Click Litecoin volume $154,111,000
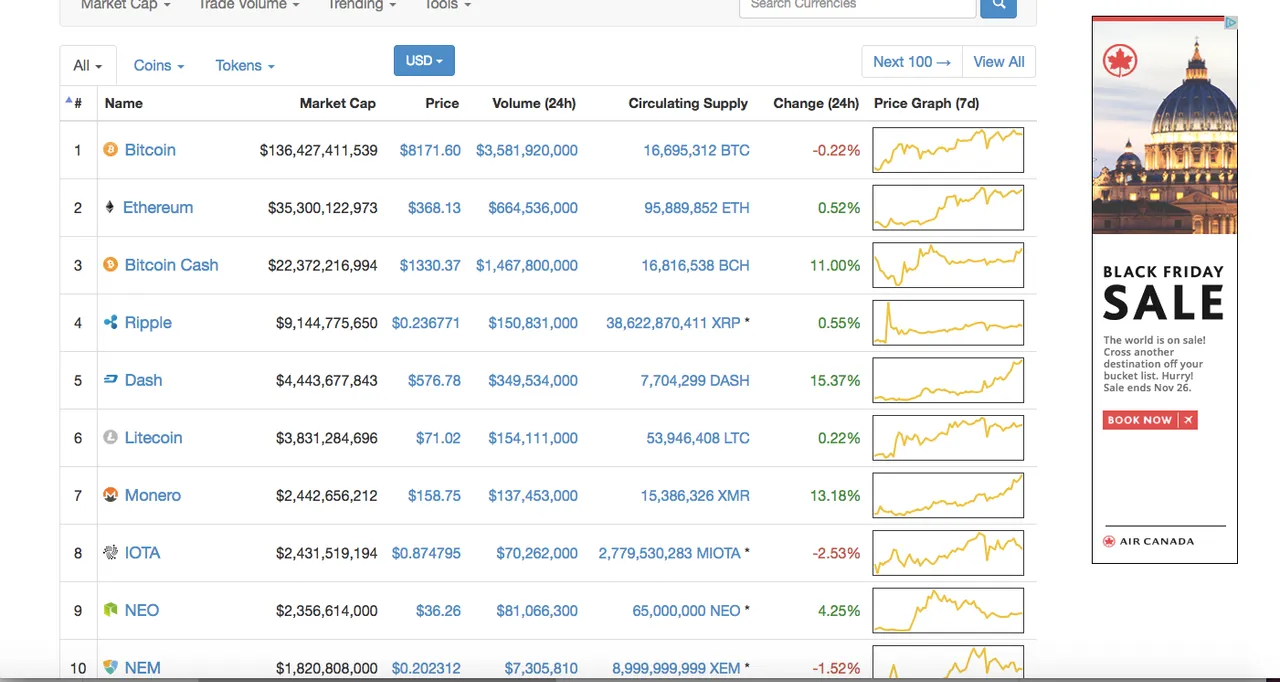This screenshot has width=1280, height=682. [x=533, y=438]
